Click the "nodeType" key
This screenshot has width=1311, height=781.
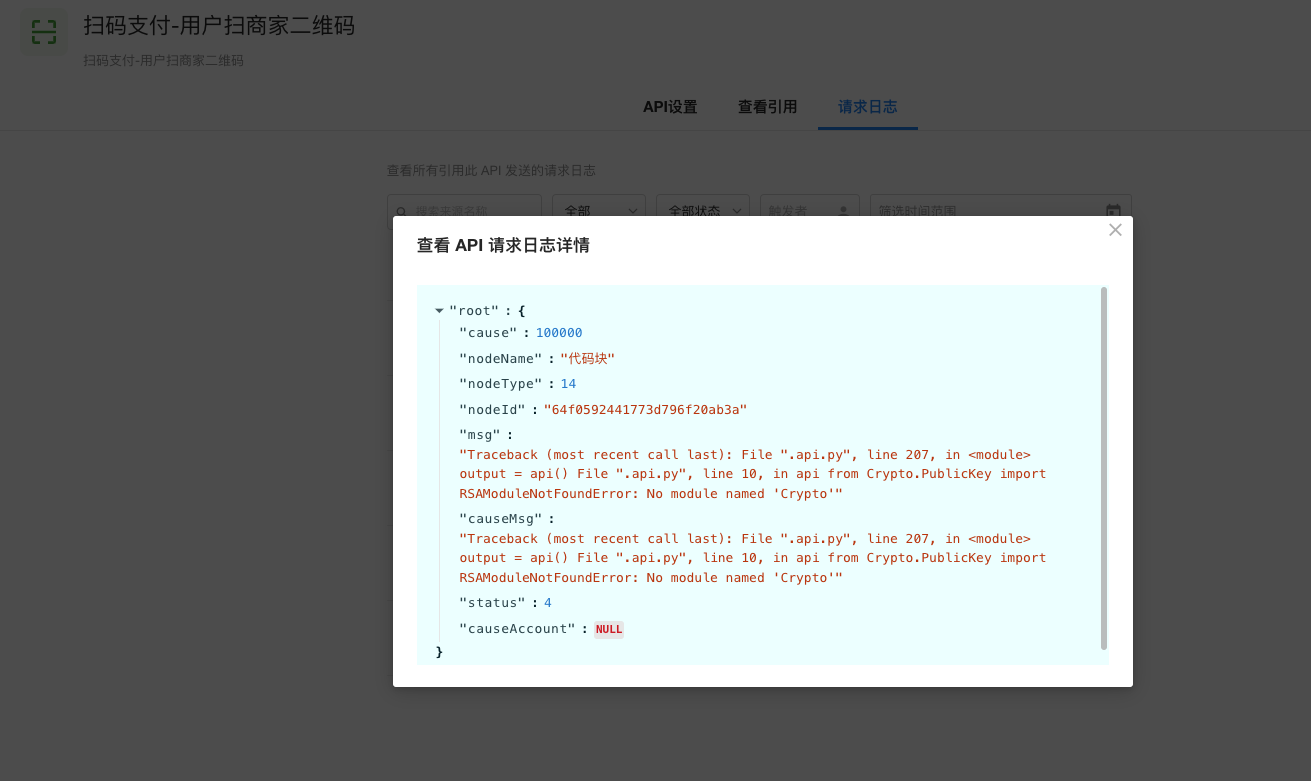500,384
